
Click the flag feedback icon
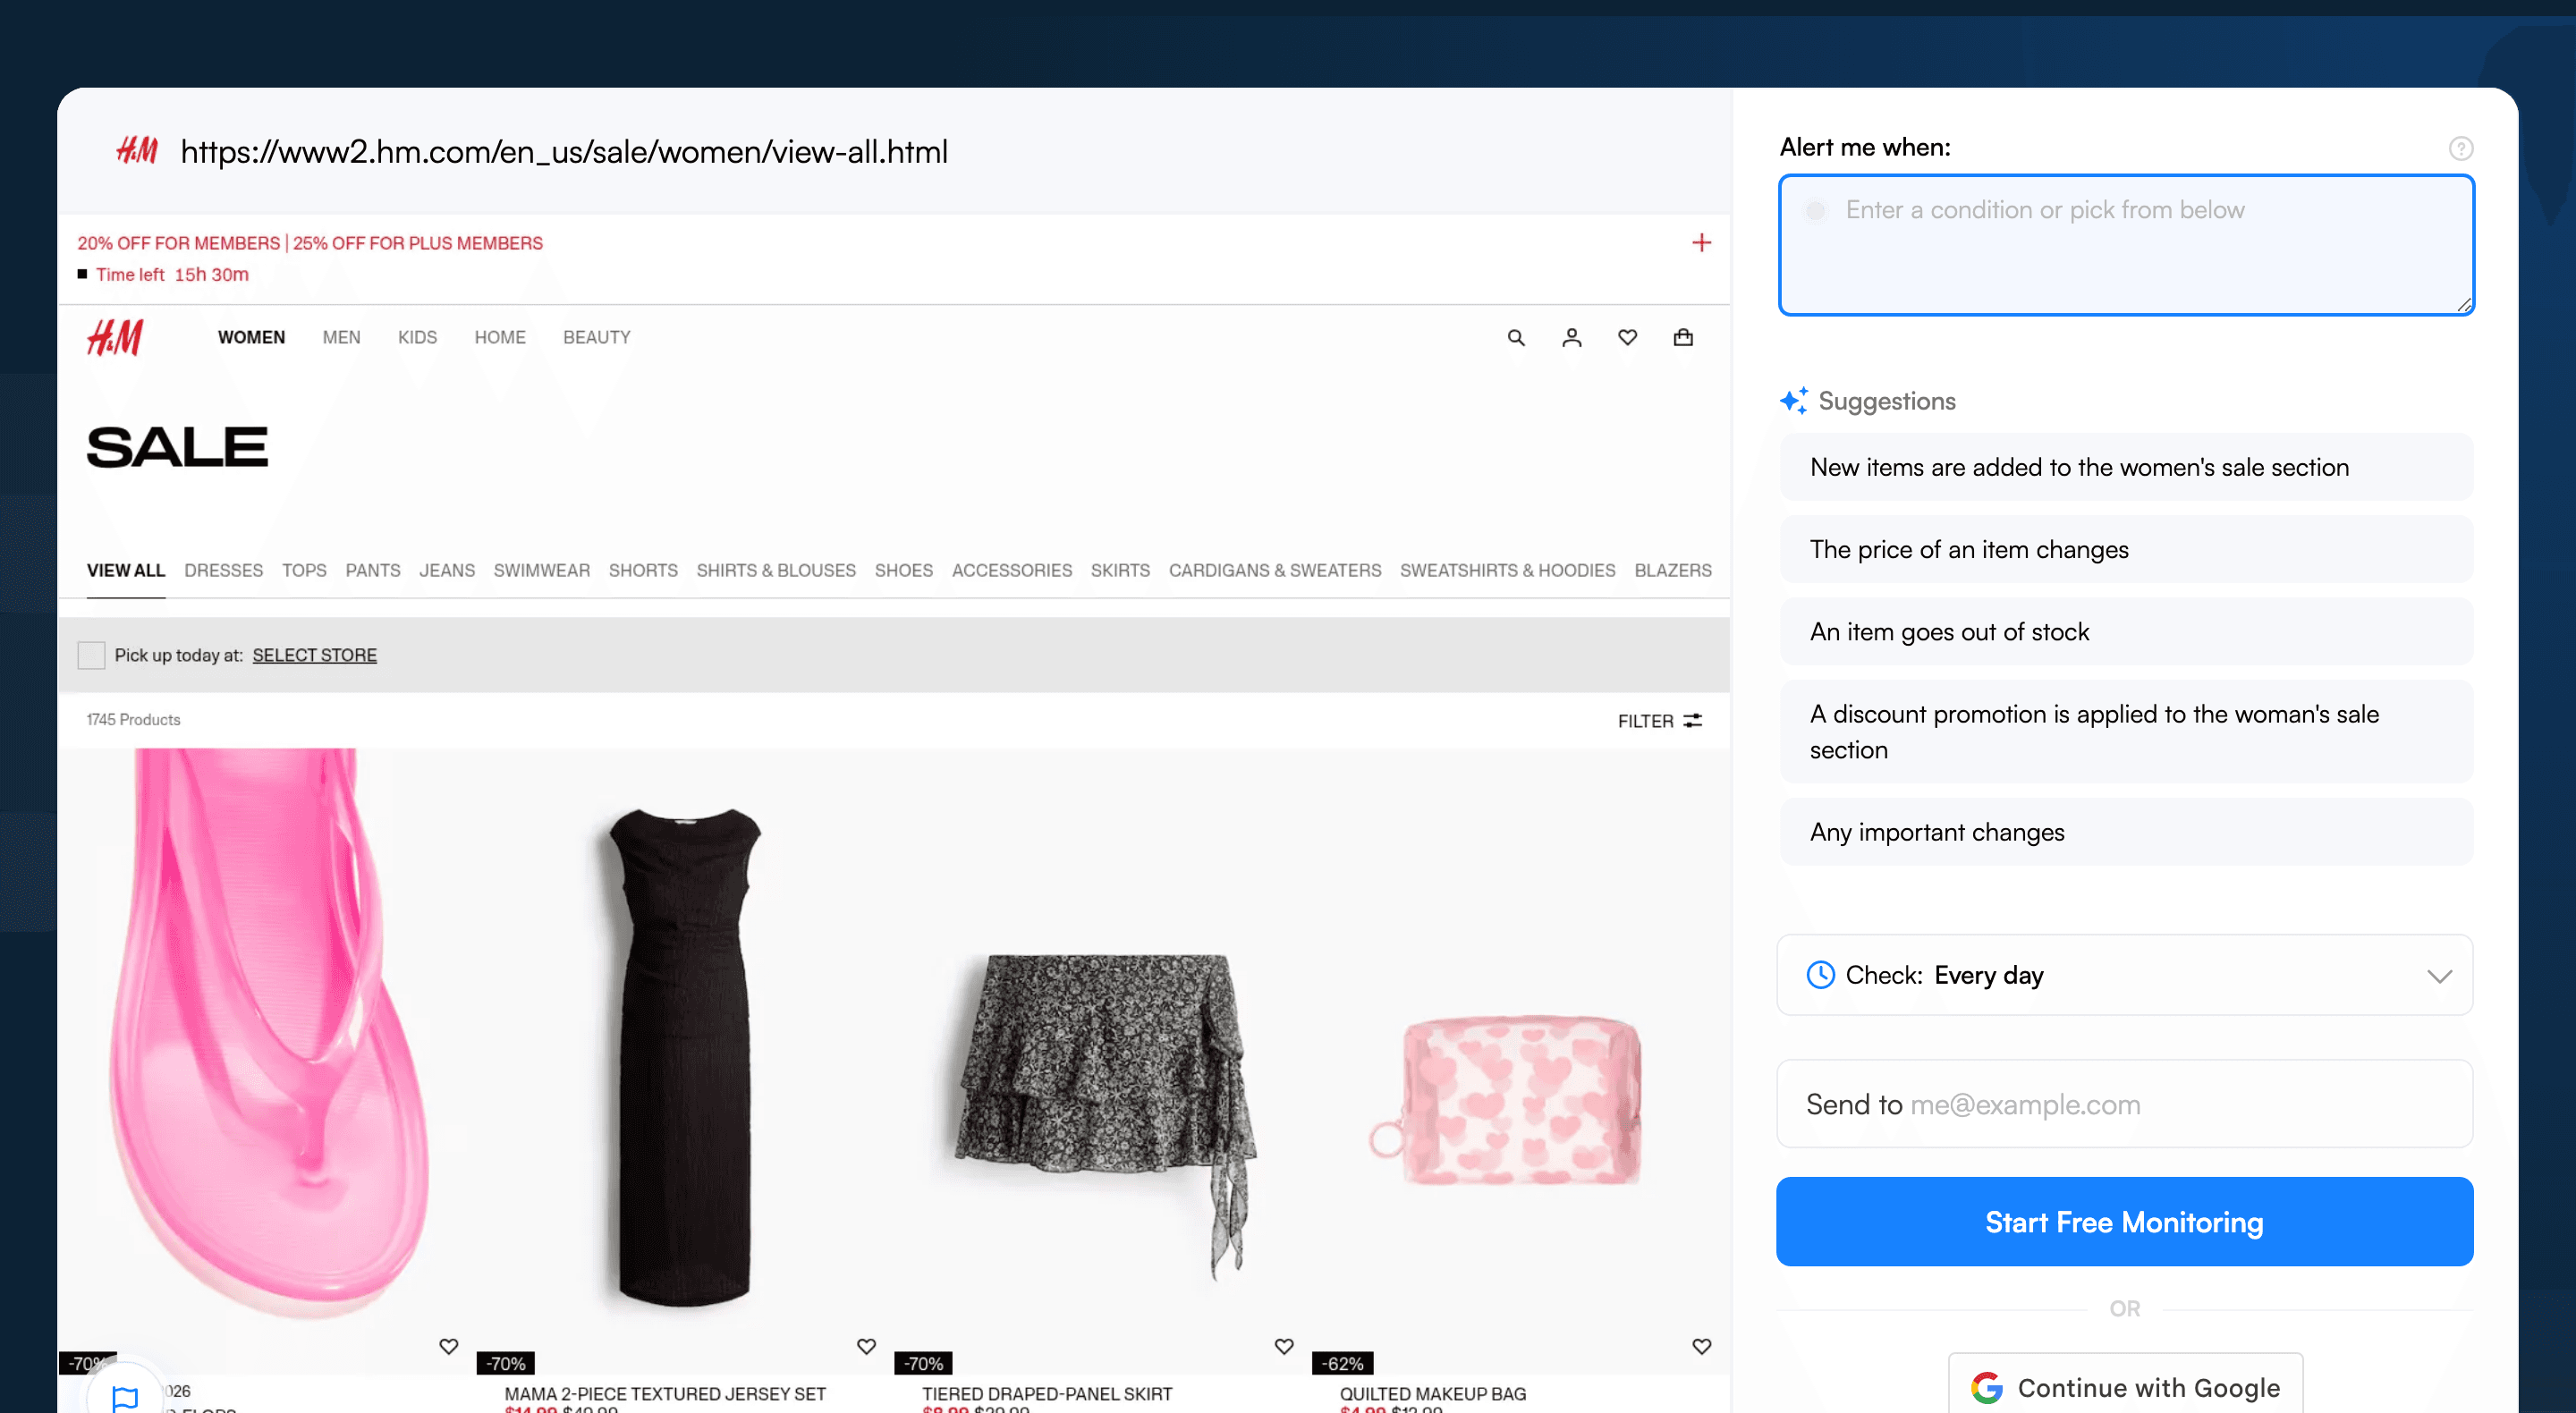coord(125,1397)
